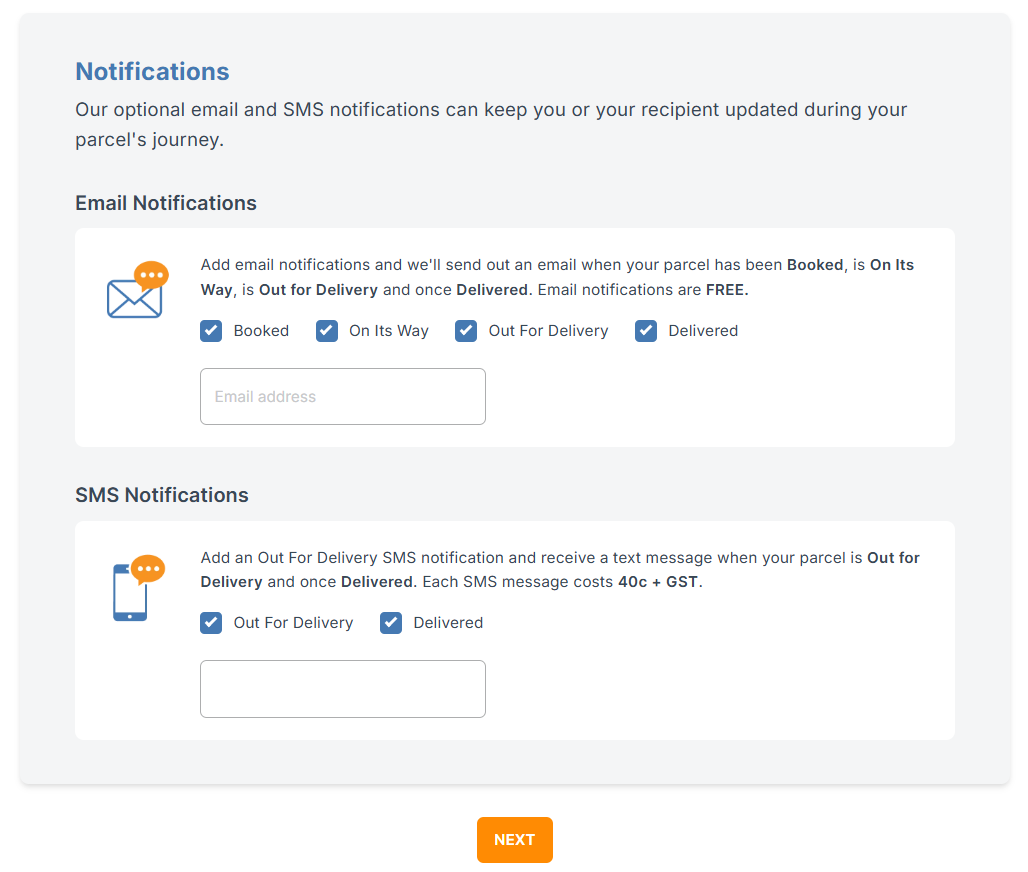Toggle SMS Out For Delivery checkbox
This screenshot has height=872, width=1028.
(211, 623)
